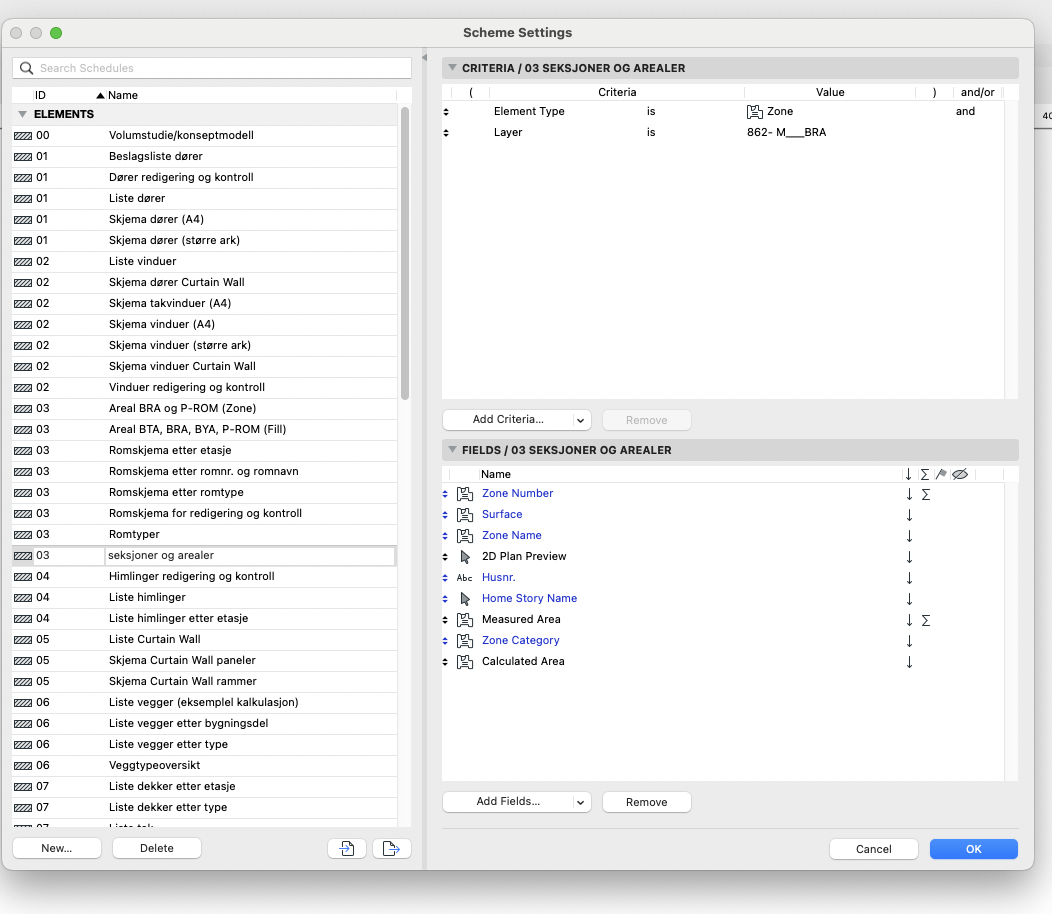
Task: Click sort arrow in Surface field row
Action: (x=909, y=514)
